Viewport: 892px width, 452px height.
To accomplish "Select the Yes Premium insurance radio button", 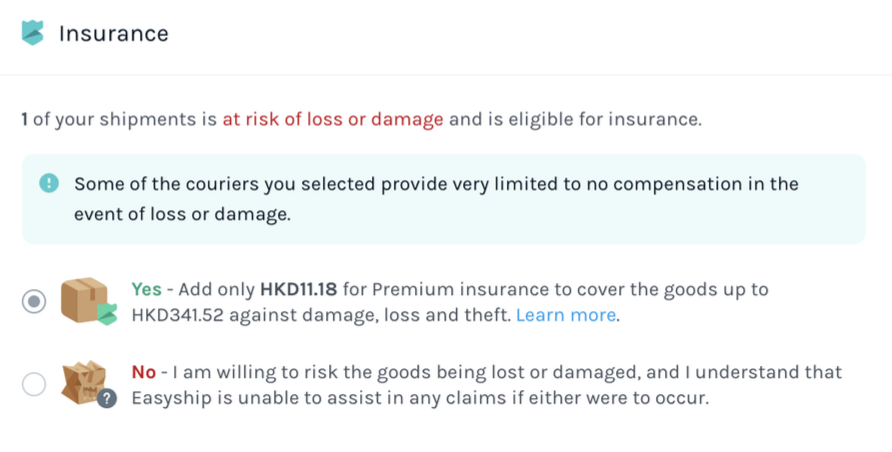I will [34, 302].
